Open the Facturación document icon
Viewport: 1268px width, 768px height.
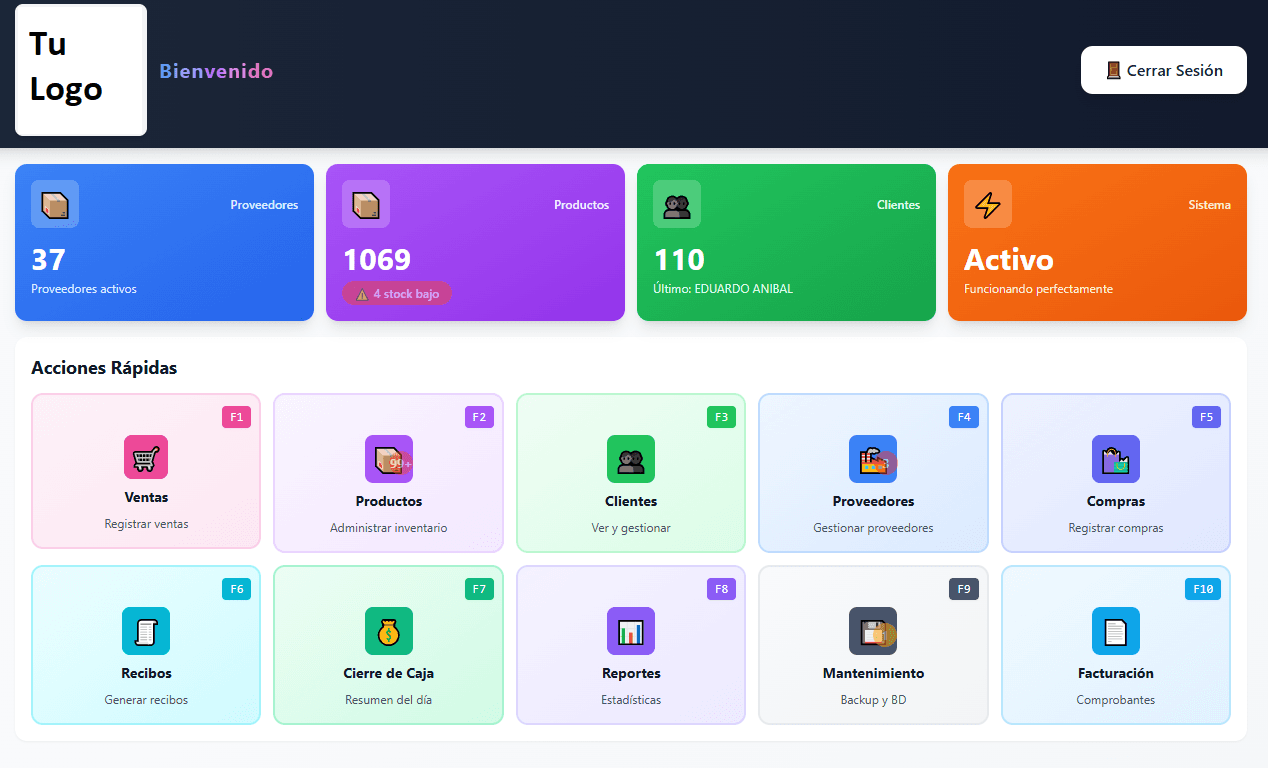(1116, 631)
